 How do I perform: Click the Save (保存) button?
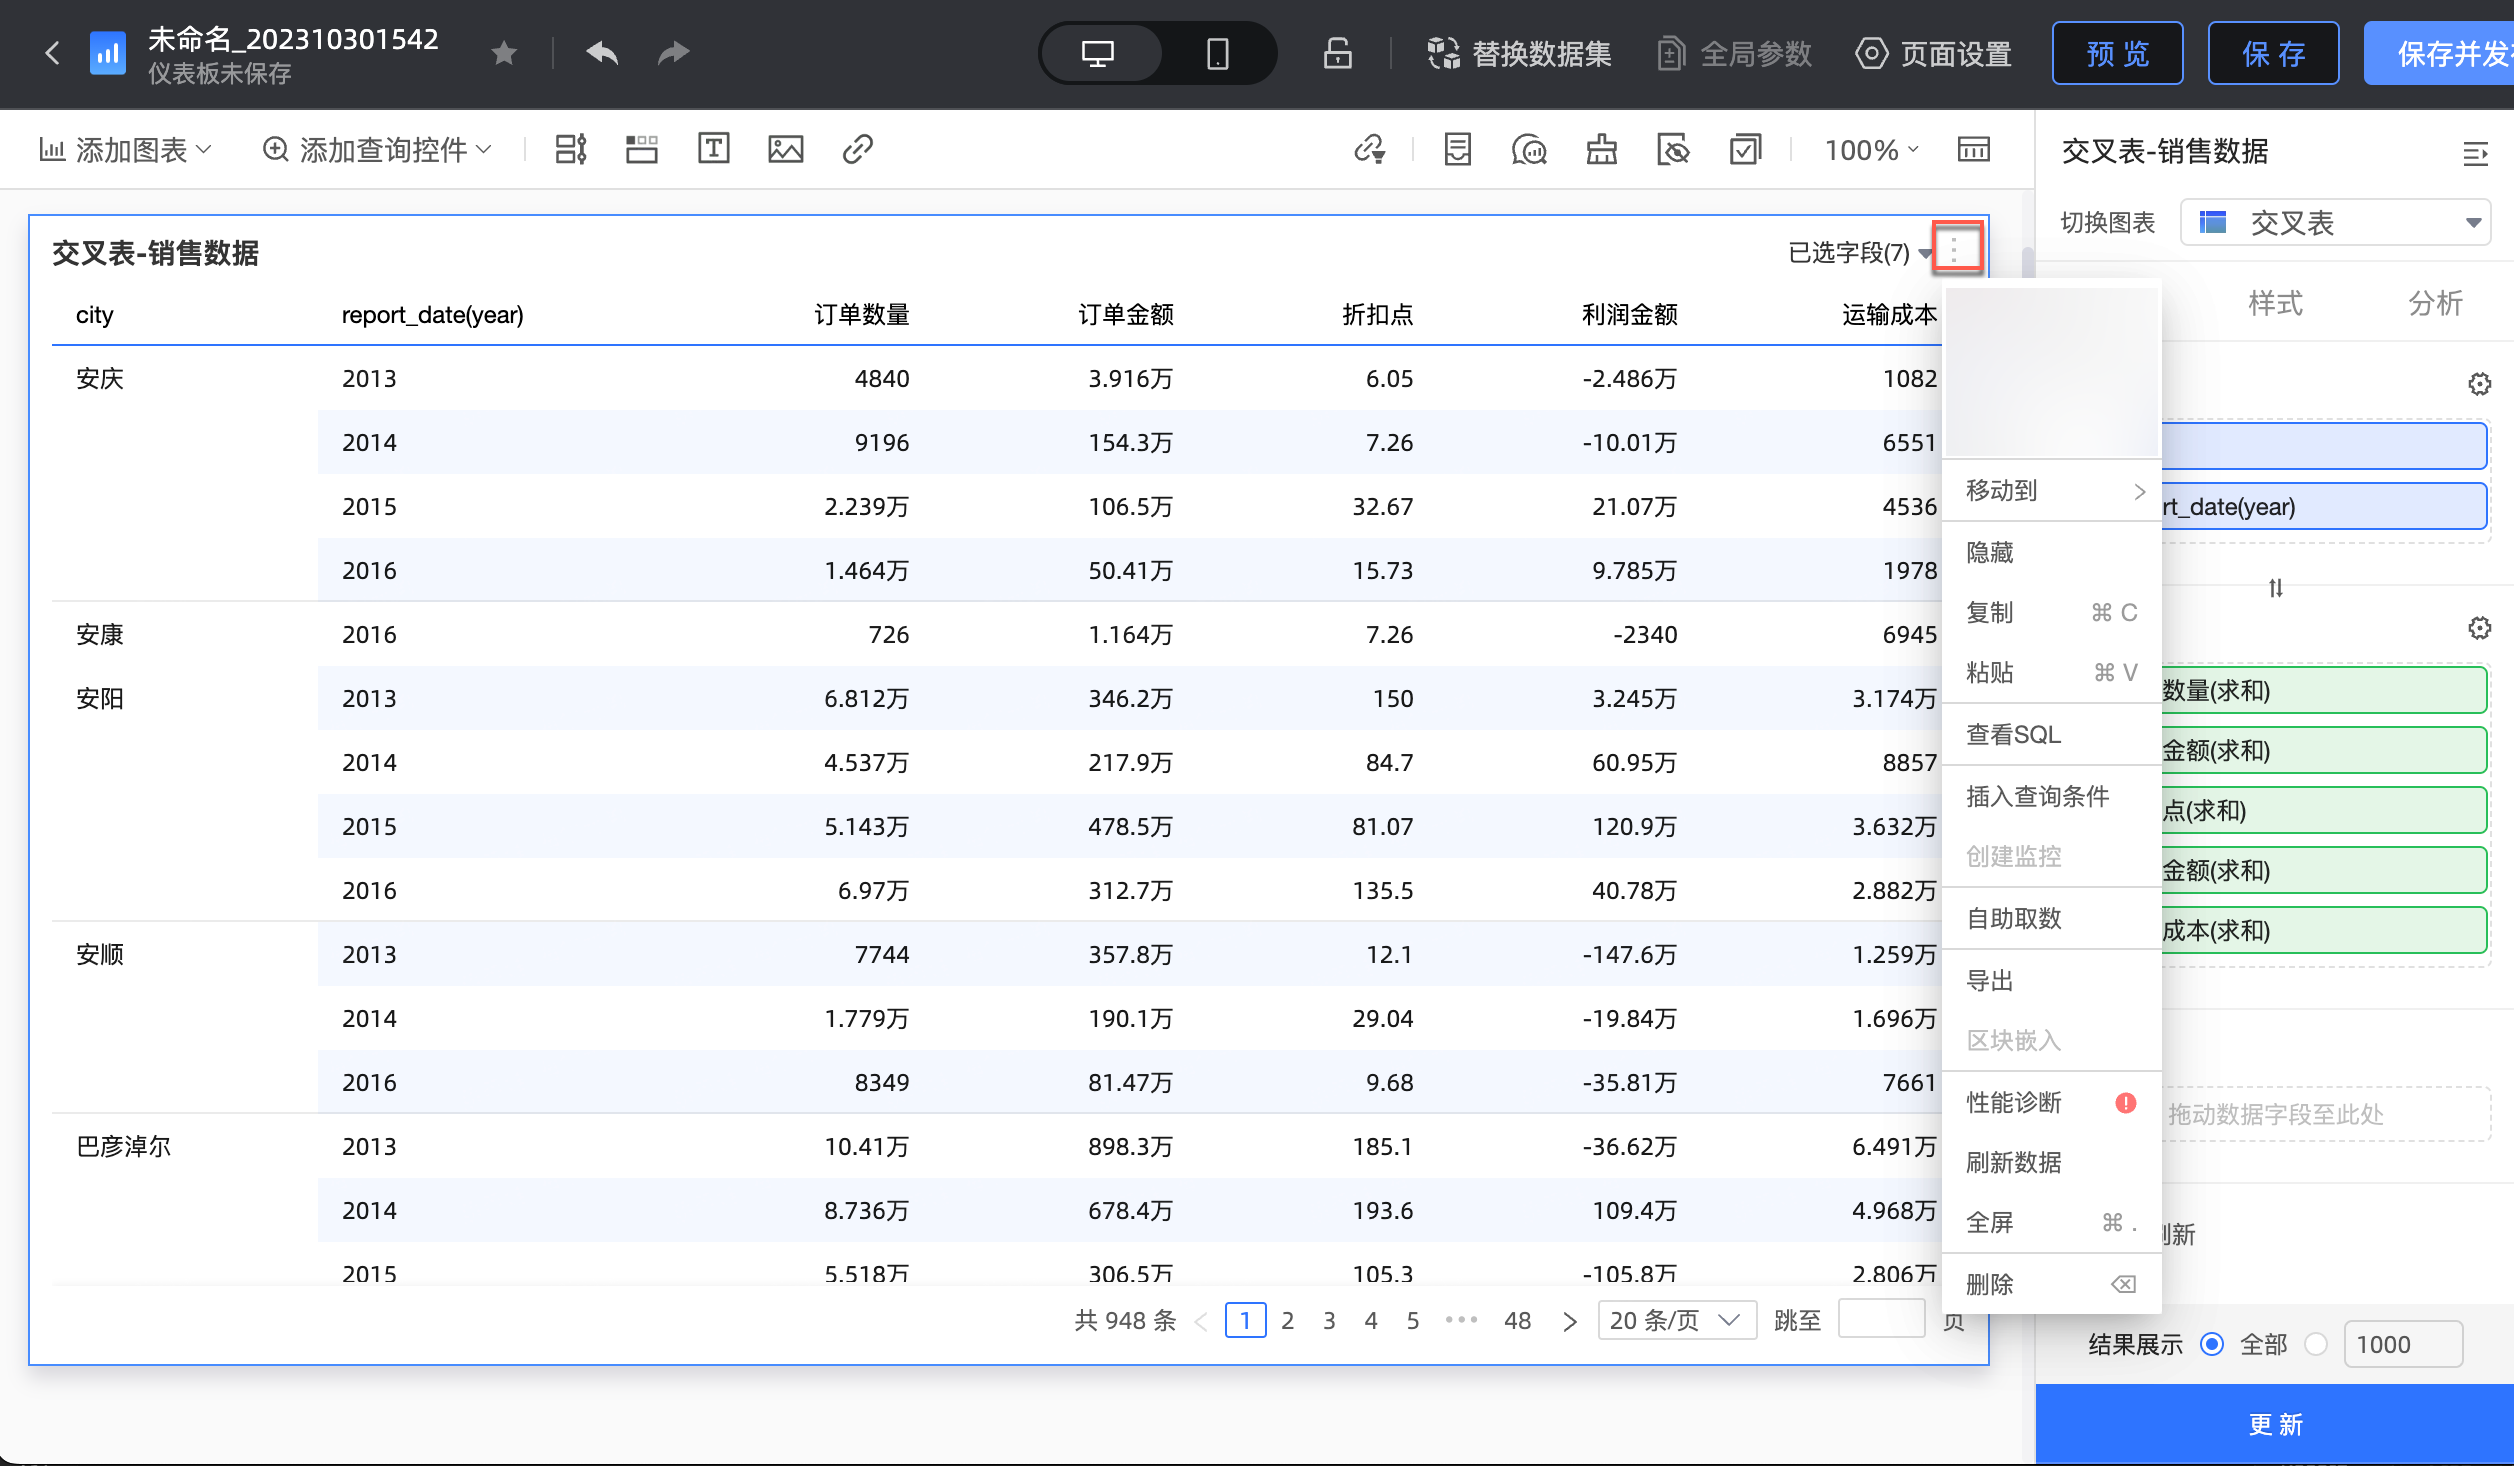pyautogui.click(x=2273, y=53)
